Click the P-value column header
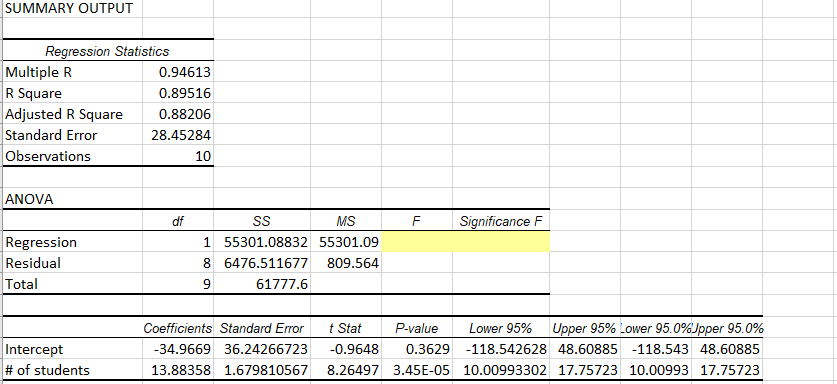Screen dimensions: 837x384 [416, 328]
